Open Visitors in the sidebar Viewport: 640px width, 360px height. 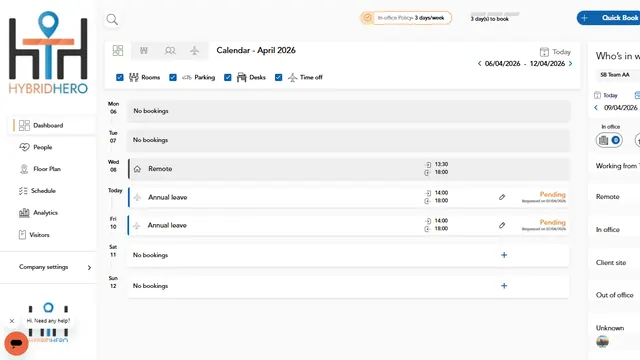point(34,235)
